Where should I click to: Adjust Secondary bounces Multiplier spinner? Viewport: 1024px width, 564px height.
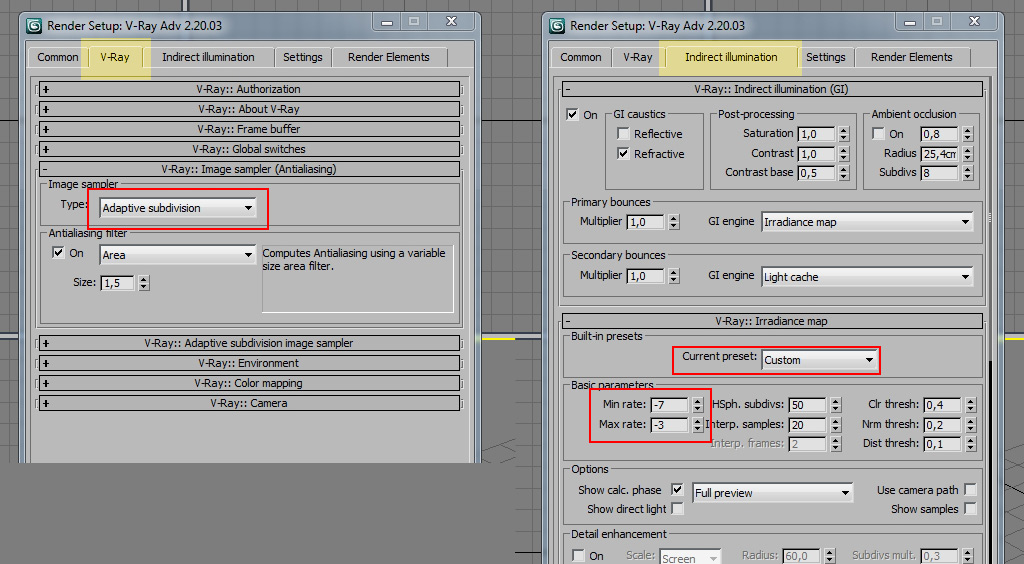(674, 276)
